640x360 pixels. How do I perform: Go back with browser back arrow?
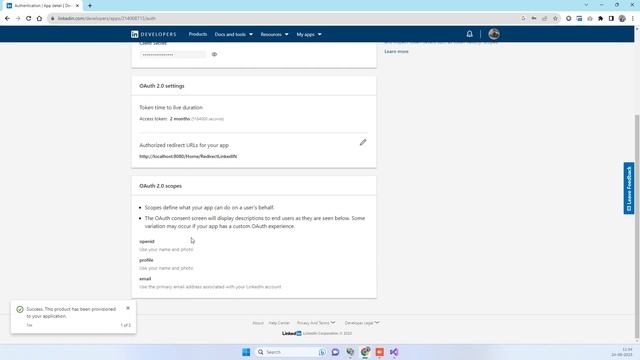point(7,18)
